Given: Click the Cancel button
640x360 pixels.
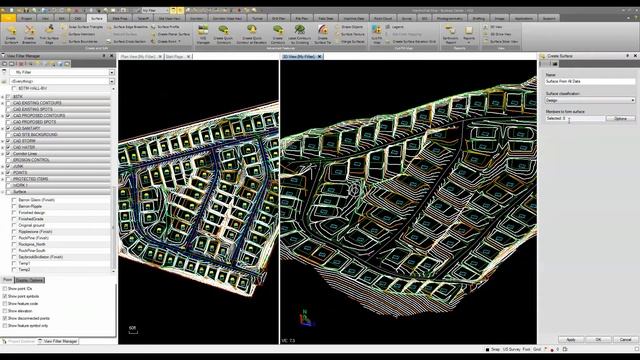Looking at the screenshot, I should 625,340.
